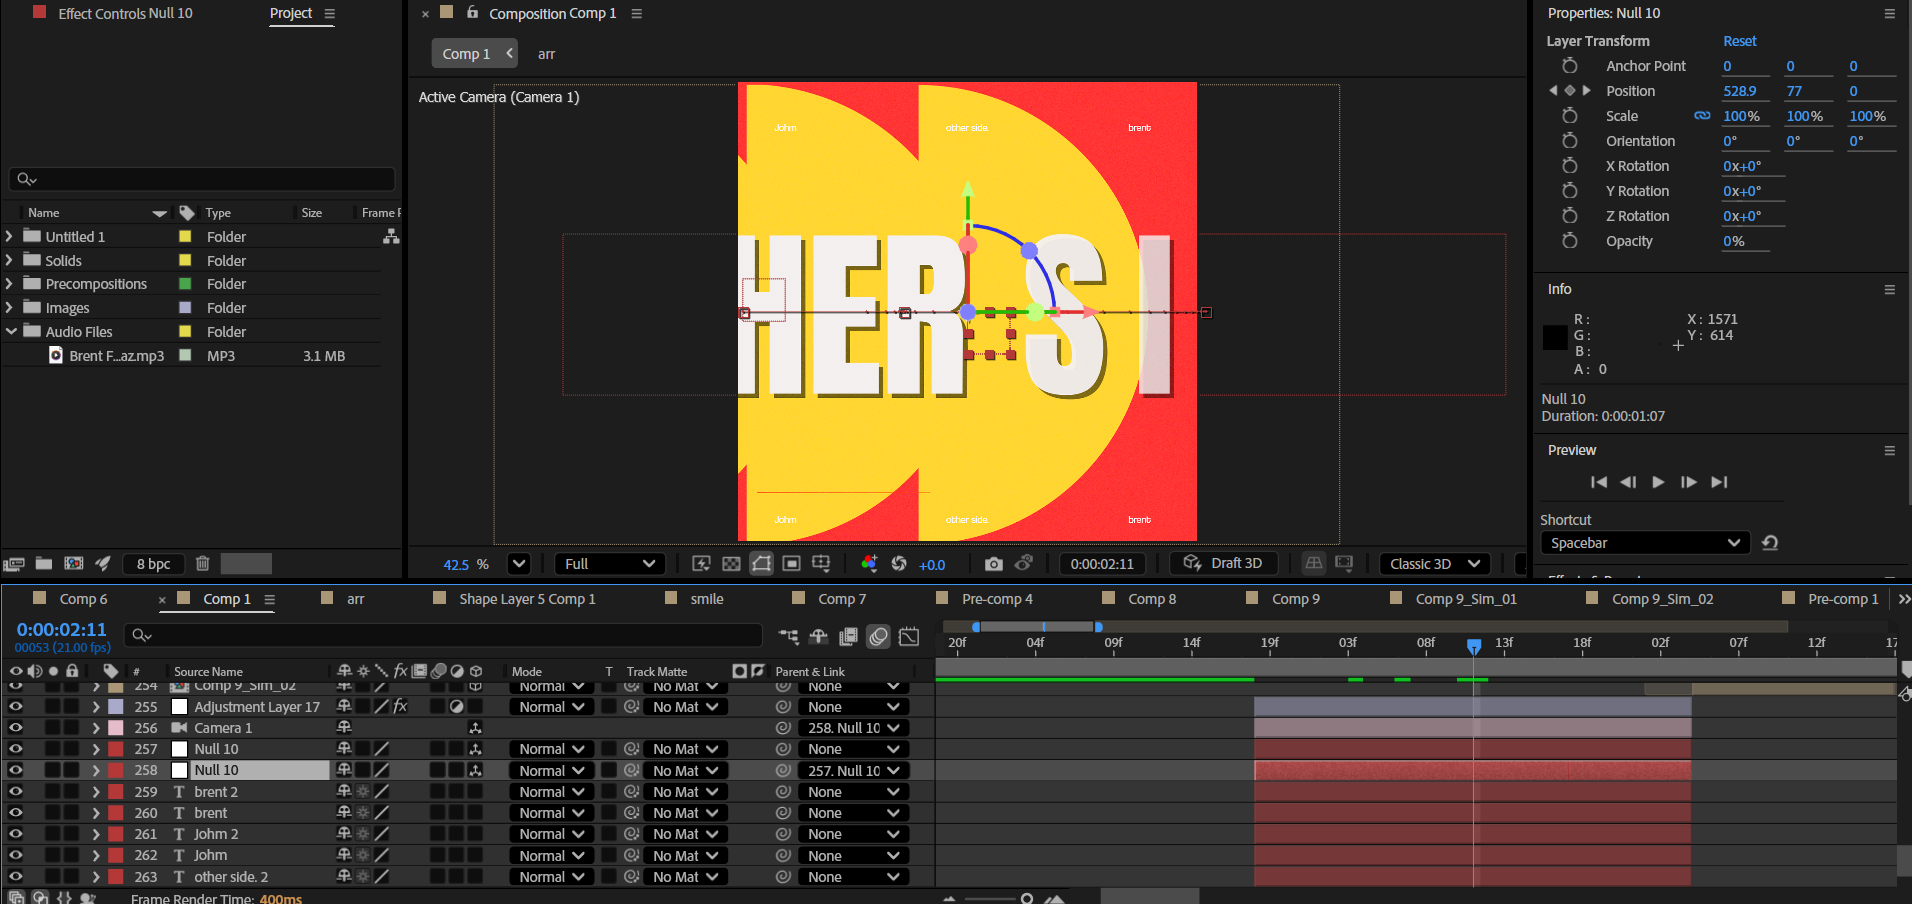Screen dimensions: 1912x904
Task: Enable motion blur for timeline layers
Action: (878, 636)
